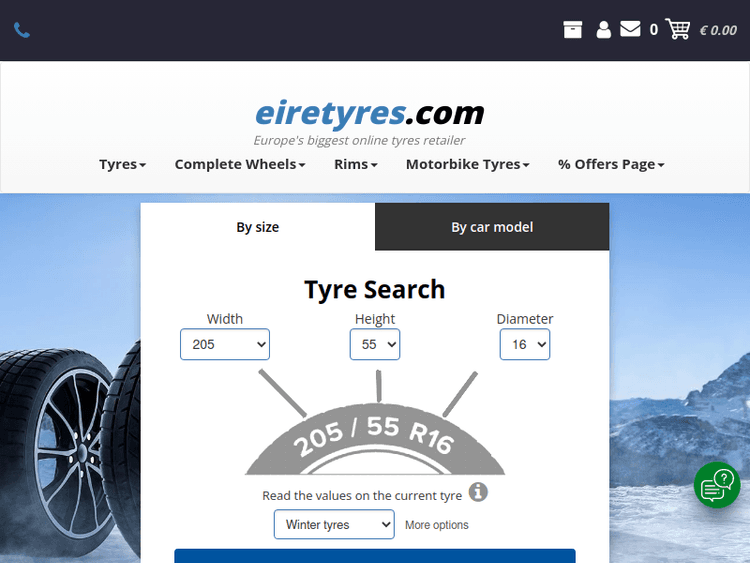Expand the Tyres menu
This screenshot has width=750, height=563.
tap(122, 165)
